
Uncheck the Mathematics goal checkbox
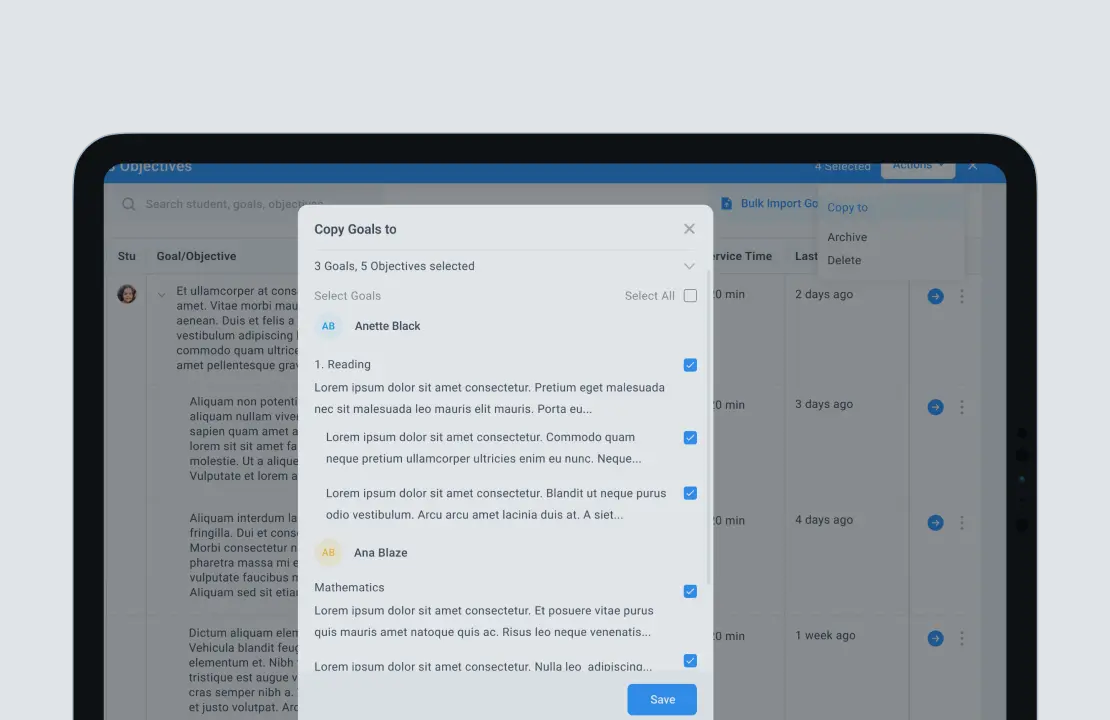690,591
